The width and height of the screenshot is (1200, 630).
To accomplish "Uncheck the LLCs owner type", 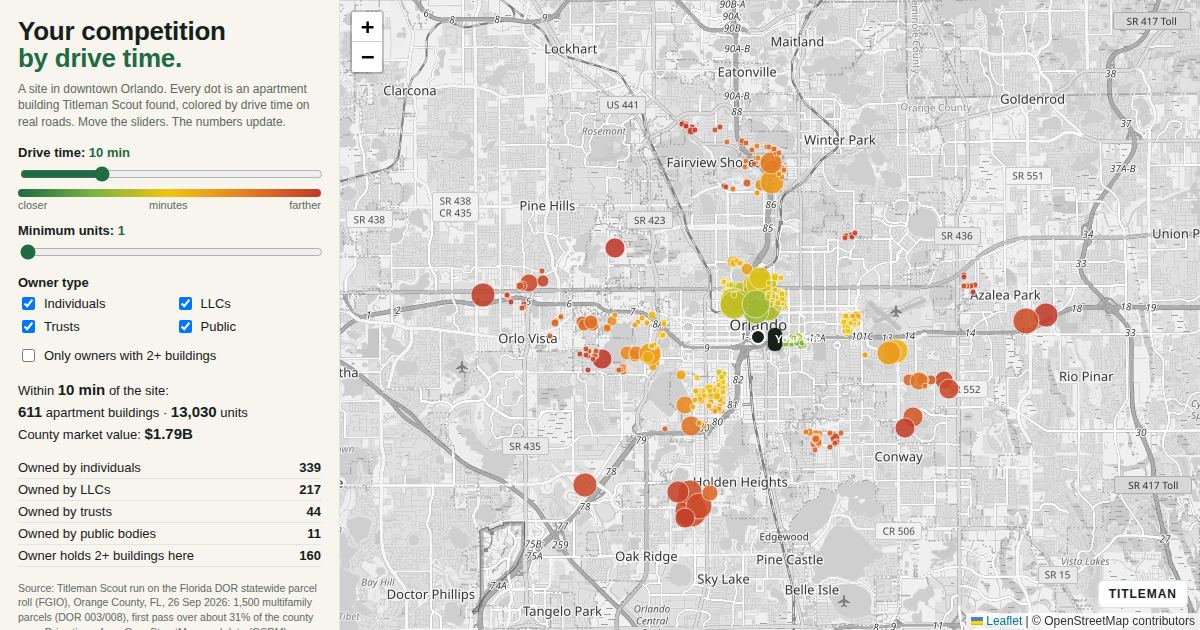I will point(185,304).
